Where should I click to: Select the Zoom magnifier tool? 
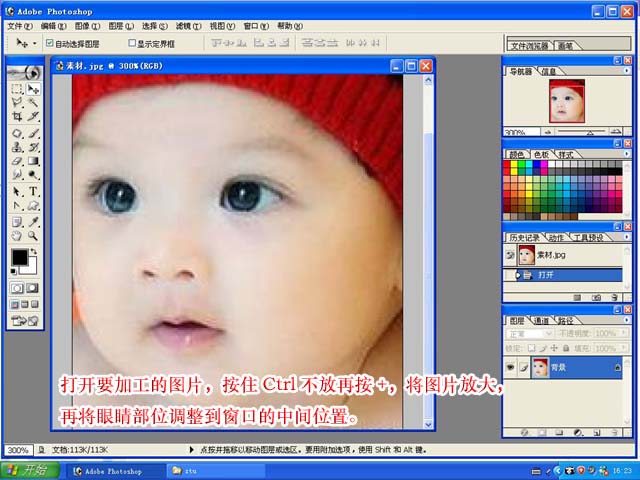pyautogui.click(x=33, y=236)
